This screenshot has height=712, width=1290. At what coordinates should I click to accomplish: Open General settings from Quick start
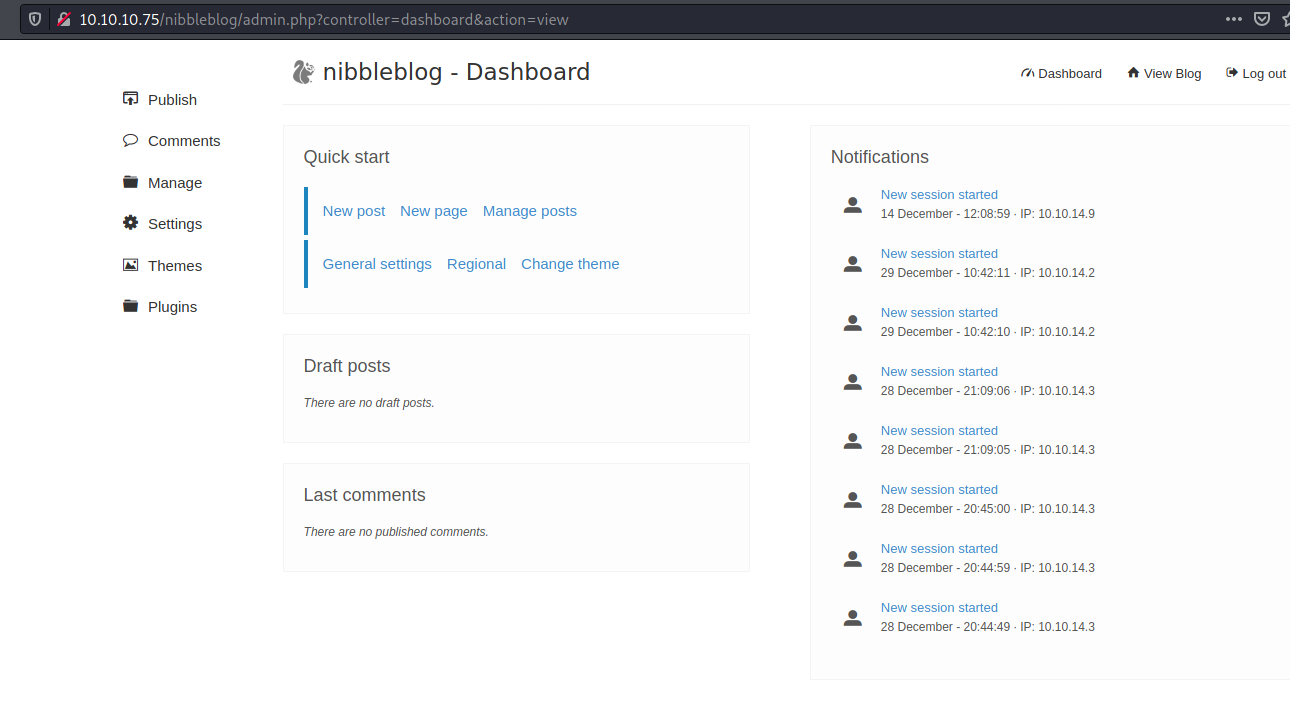(377, 264)
